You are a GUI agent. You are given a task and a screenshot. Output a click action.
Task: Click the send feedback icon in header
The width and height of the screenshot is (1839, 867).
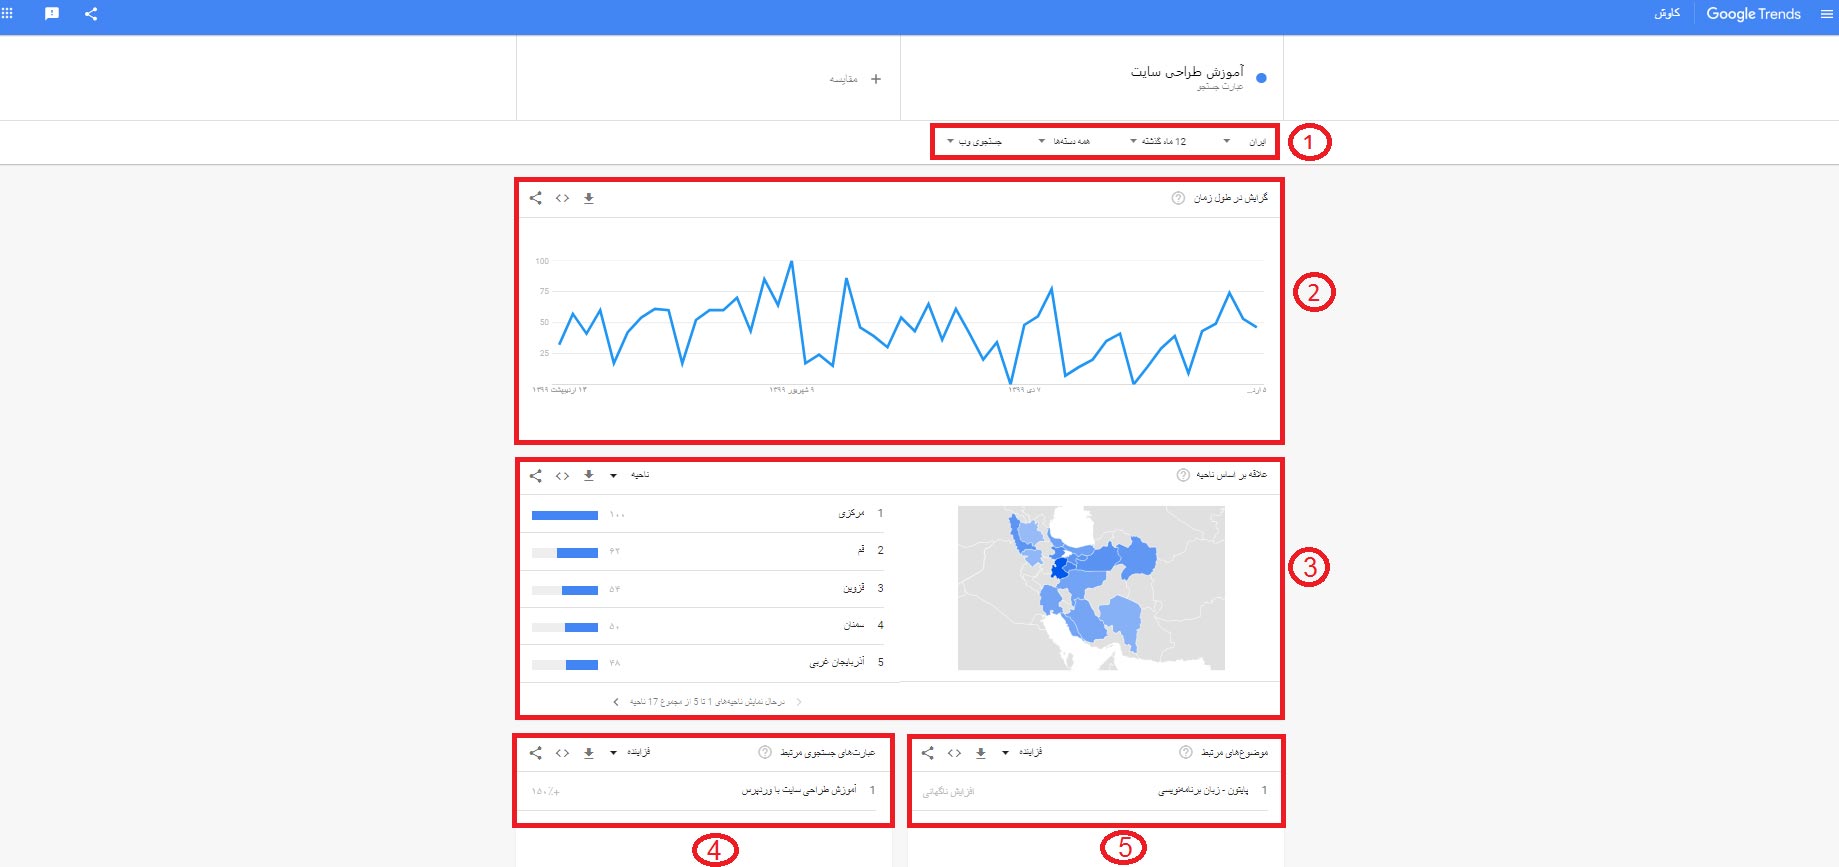[x=52, y=14]
